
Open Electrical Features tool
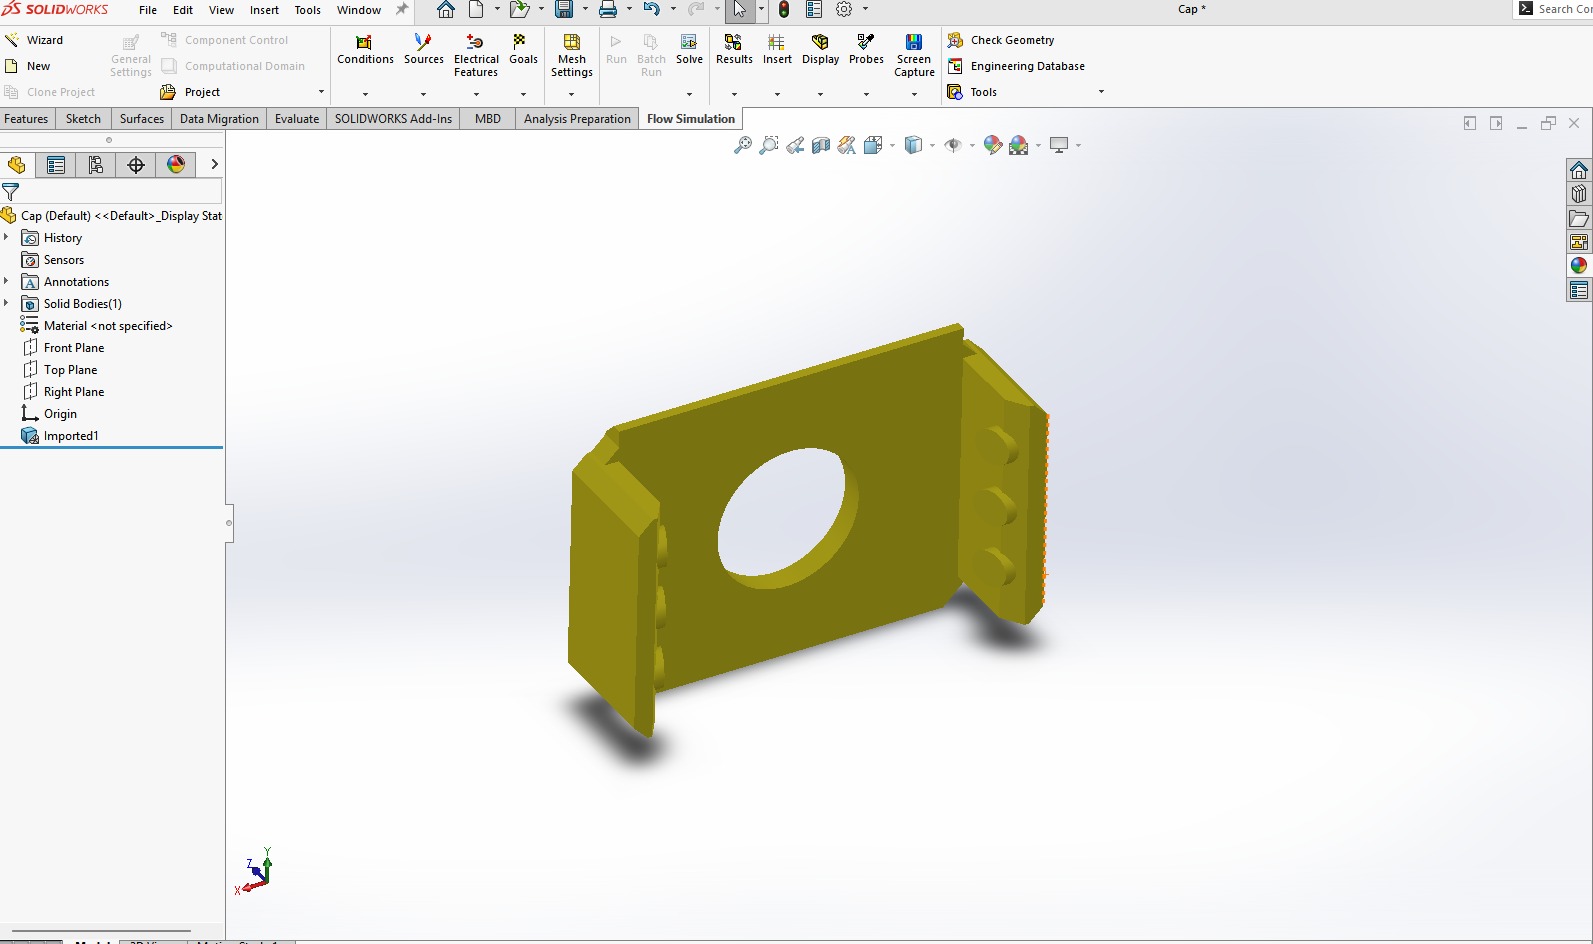pos(476,56)
